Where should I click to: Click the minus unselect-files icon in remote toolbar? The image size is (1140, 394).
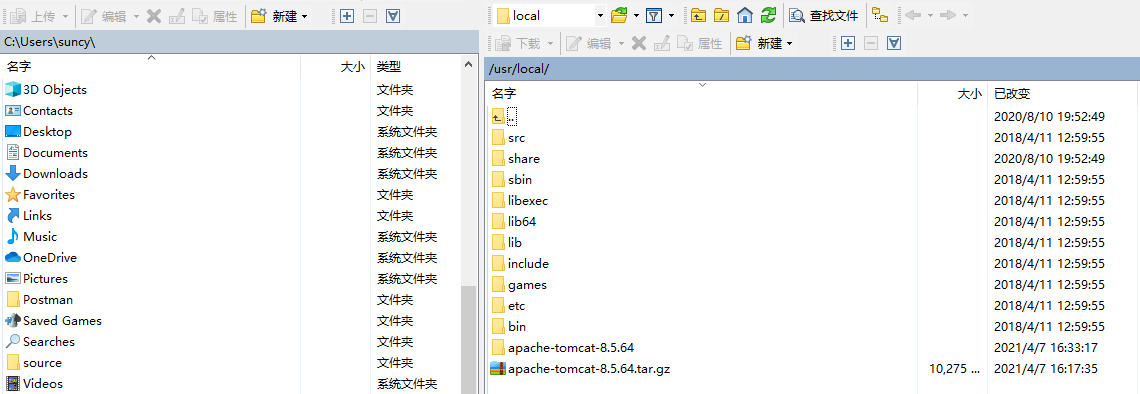[871, 44]
